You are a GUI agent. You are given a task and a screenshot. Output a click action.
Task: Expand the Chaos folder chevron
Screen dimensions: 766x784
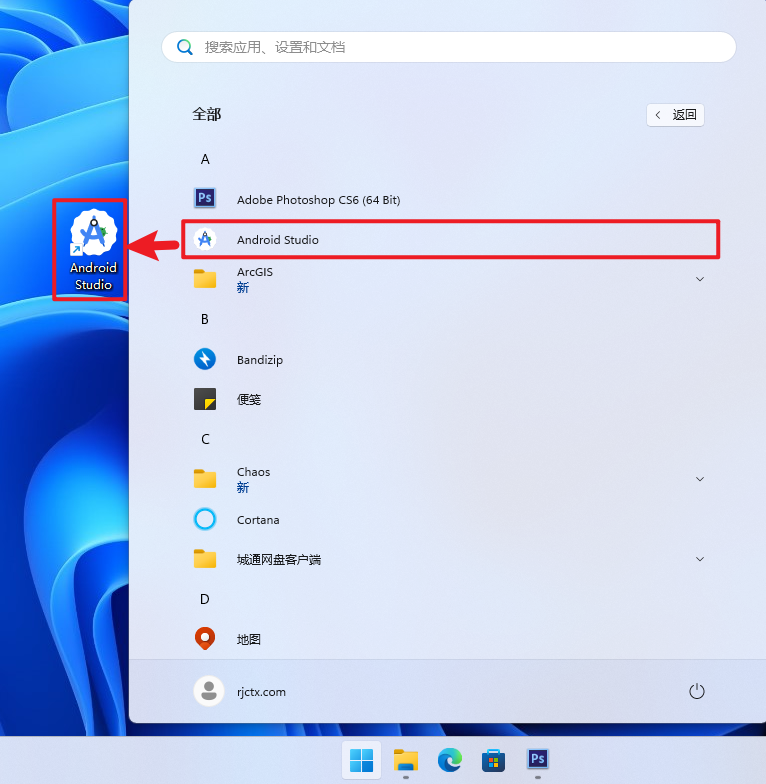pyautogui.click(x=700, y=479)
